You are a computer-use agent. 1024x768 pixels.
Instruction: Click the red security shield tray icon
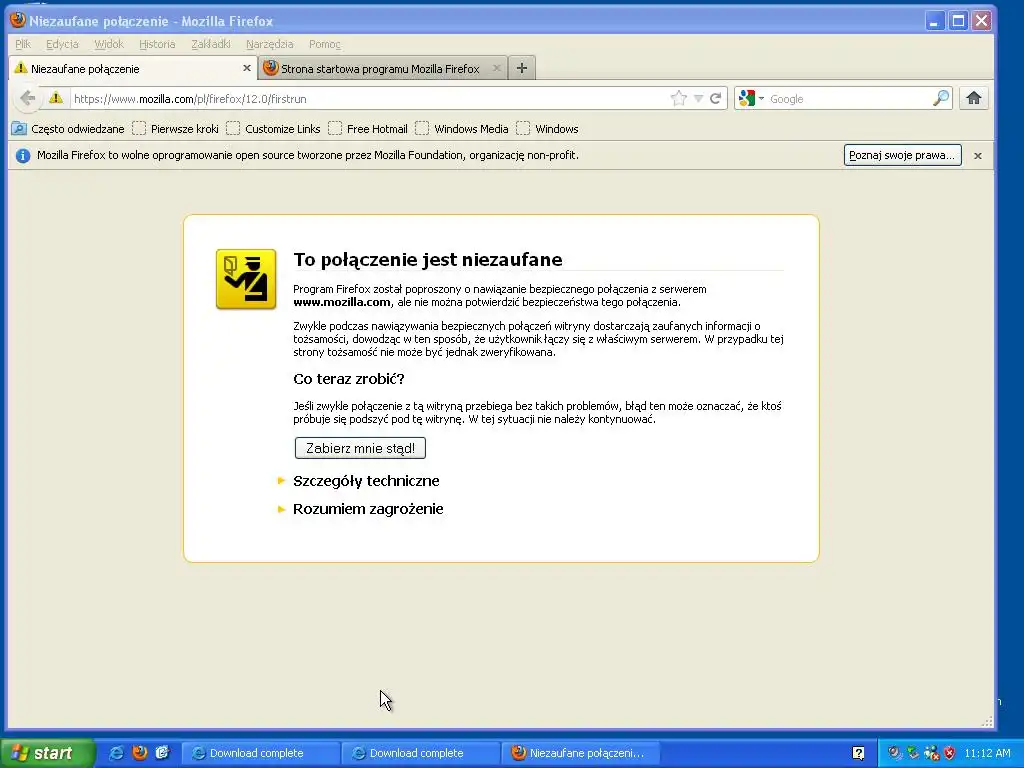950,753
